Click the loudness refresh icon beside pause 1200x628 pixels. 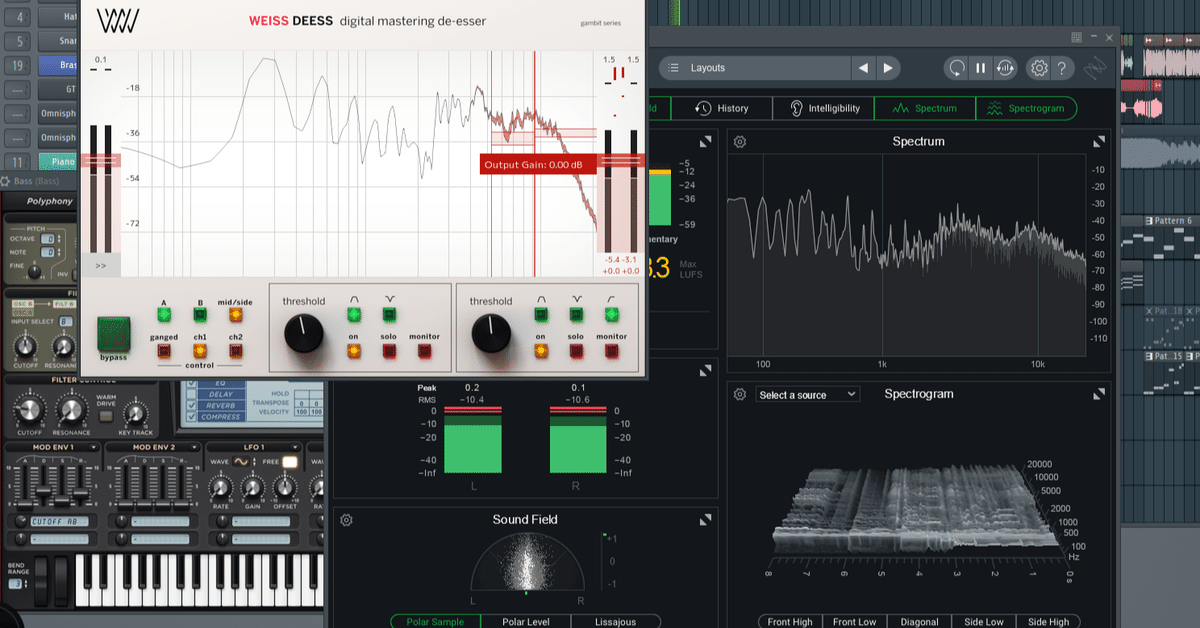[1005, 68]
